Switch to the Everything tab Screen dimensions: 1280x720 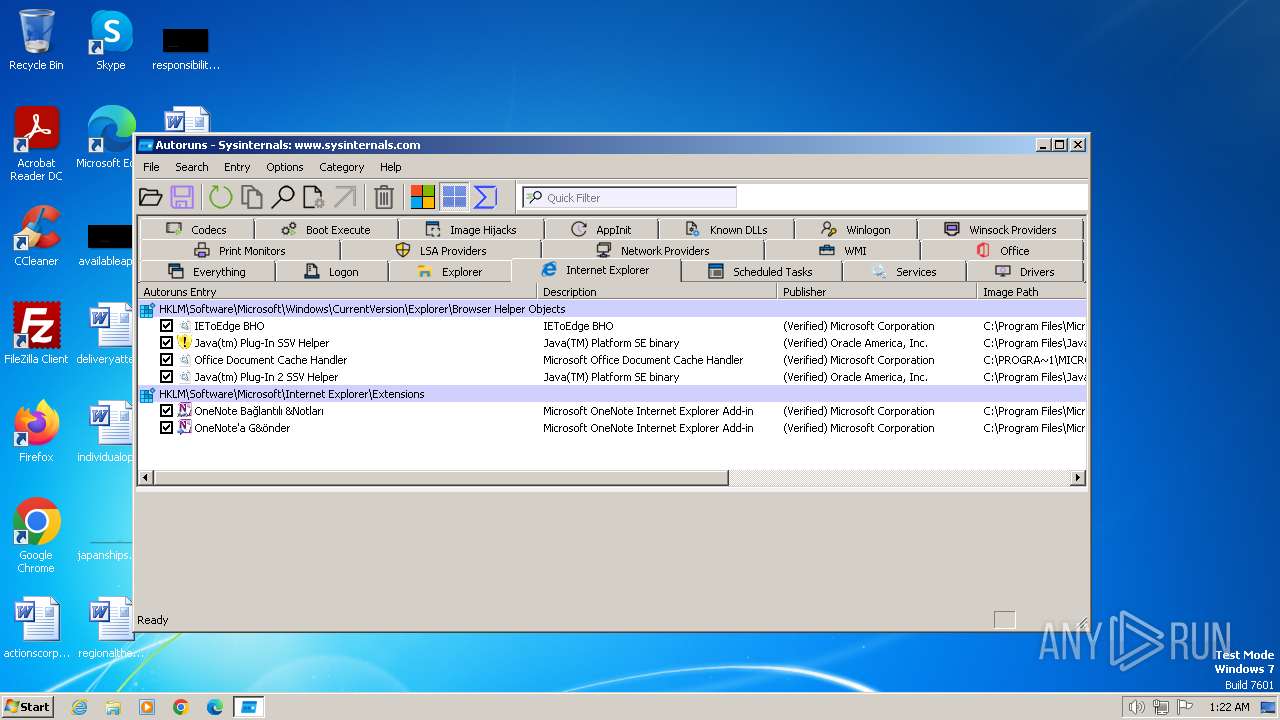pyautogui.click(x=207, y=272)
